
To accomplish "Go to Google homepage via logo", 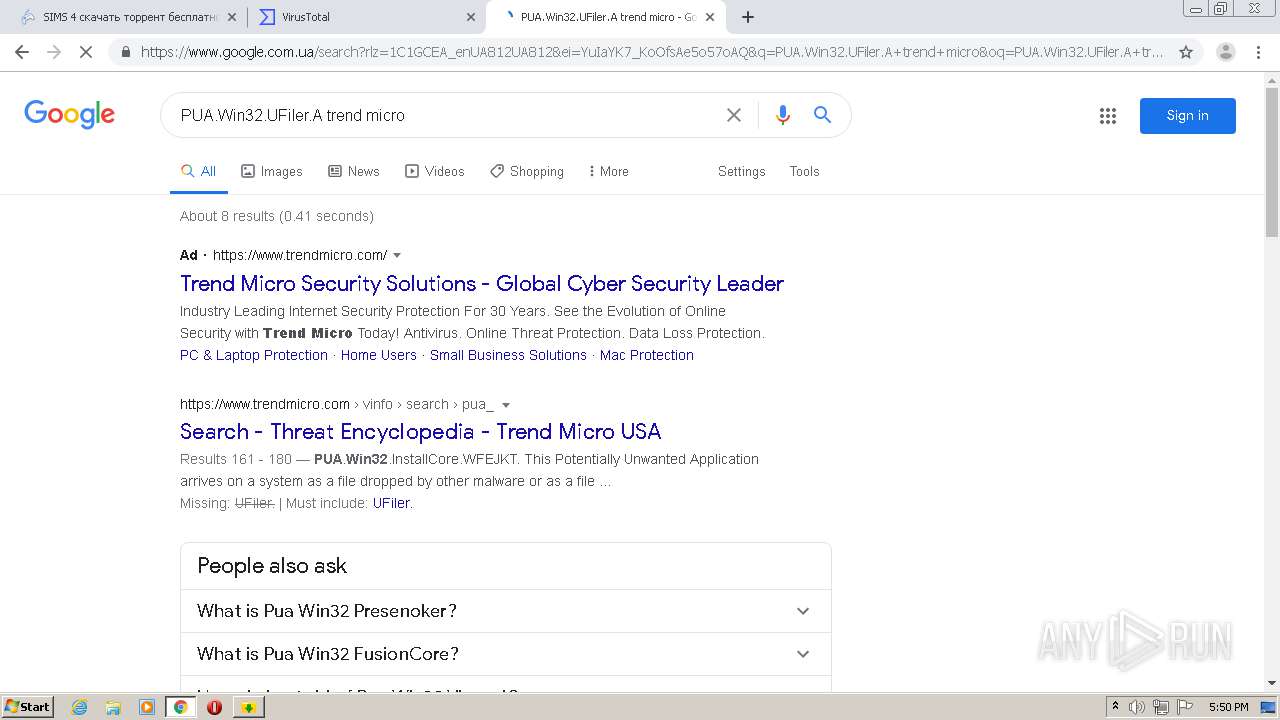I will [70, 114].
